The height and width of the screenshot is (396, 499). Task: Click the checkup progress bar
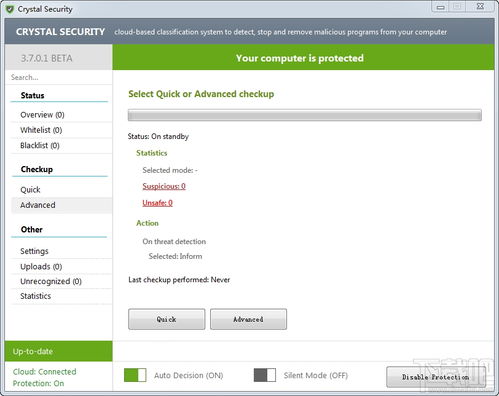click(305, 115)
